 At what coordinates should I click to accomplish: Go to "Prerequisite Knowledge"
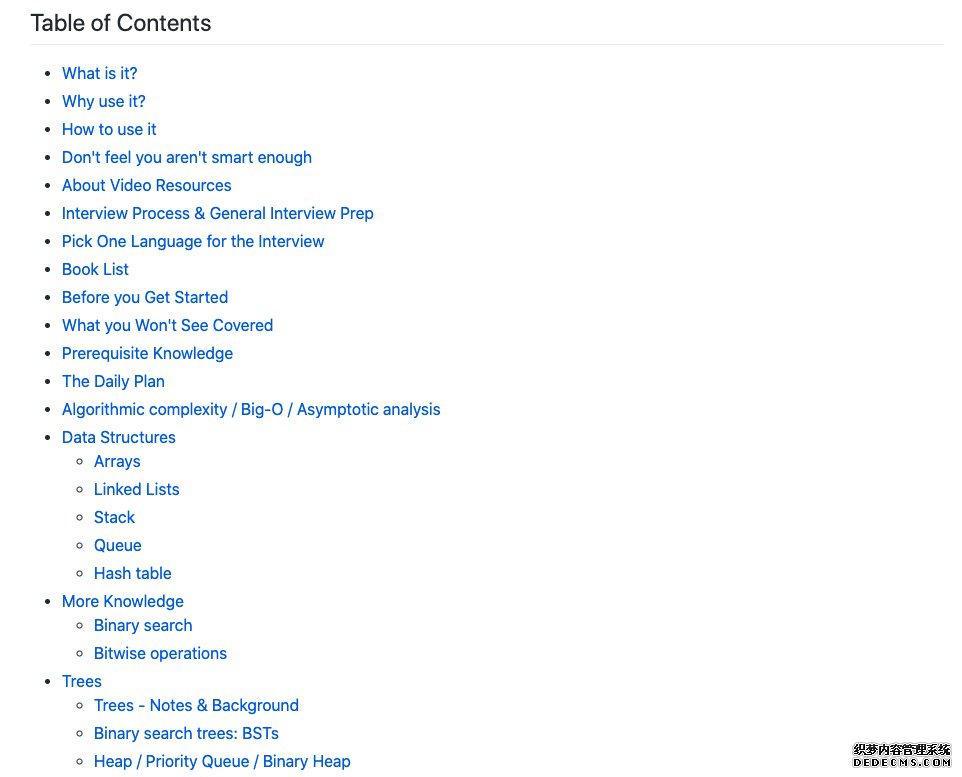click(147, 354)
